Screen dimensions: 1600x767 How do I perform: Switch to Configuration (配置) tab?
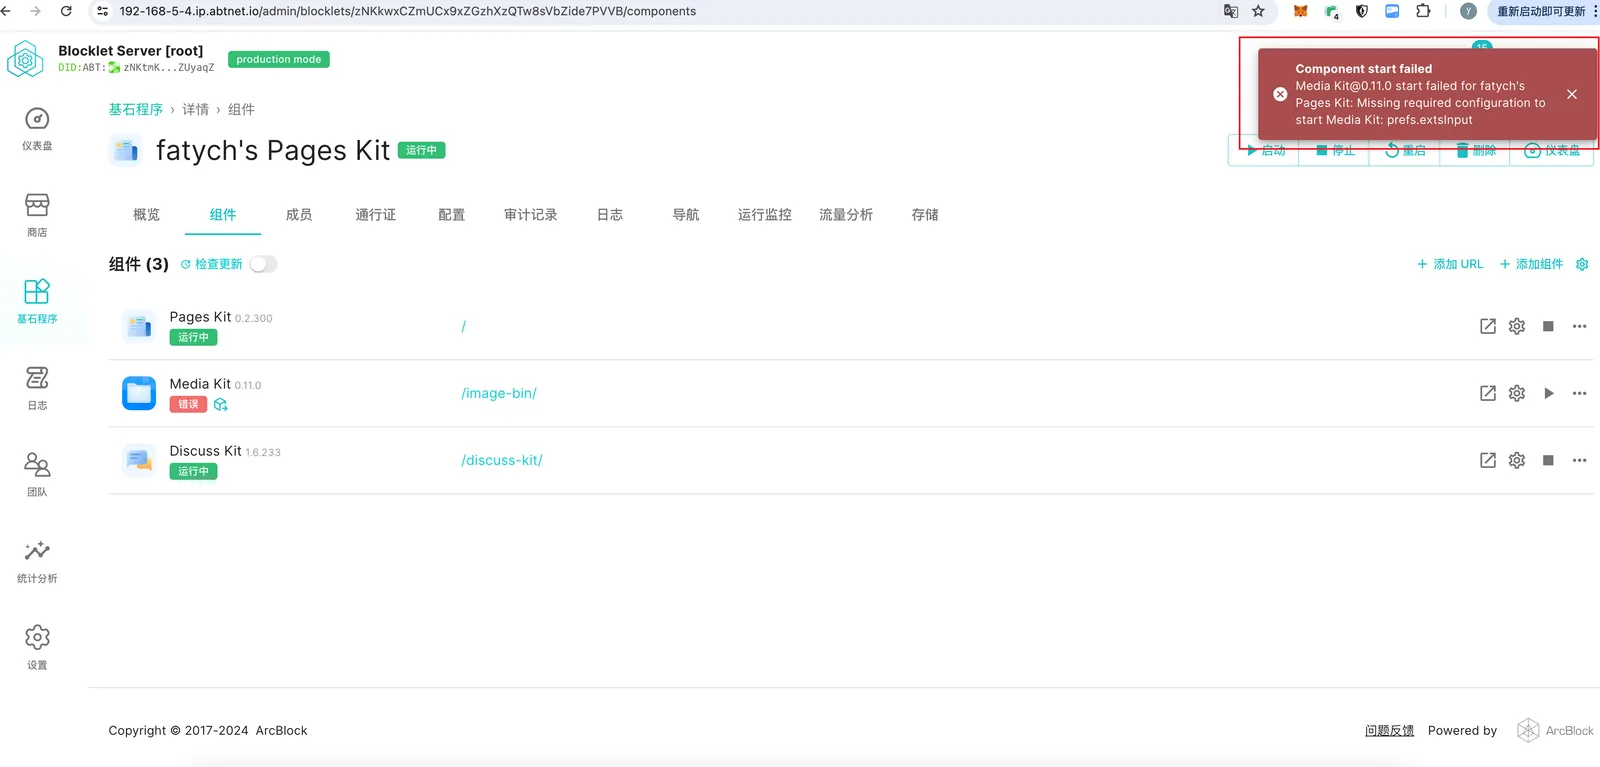click(452, 215)
